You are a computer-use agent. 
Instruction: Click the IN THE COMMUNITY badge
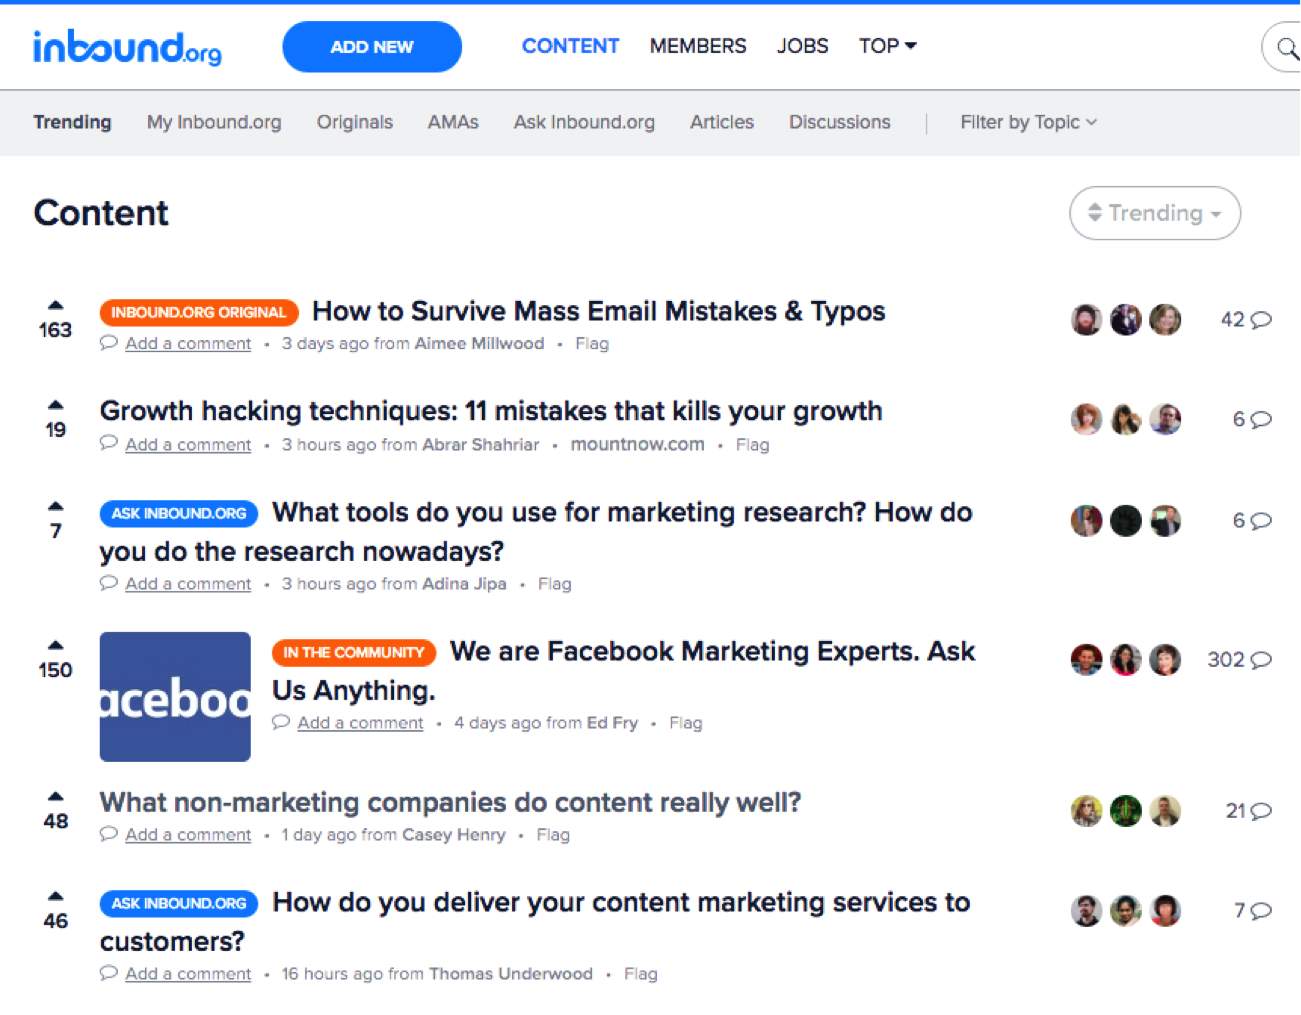click(x=354, y=652)
